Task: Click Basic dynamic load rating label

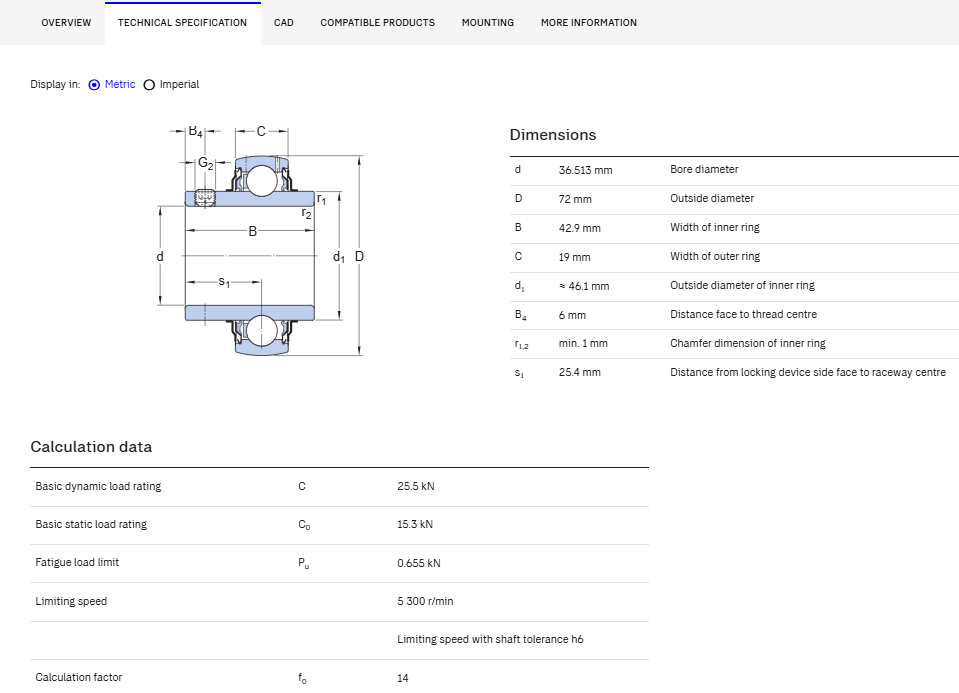Action: (98, 486)
